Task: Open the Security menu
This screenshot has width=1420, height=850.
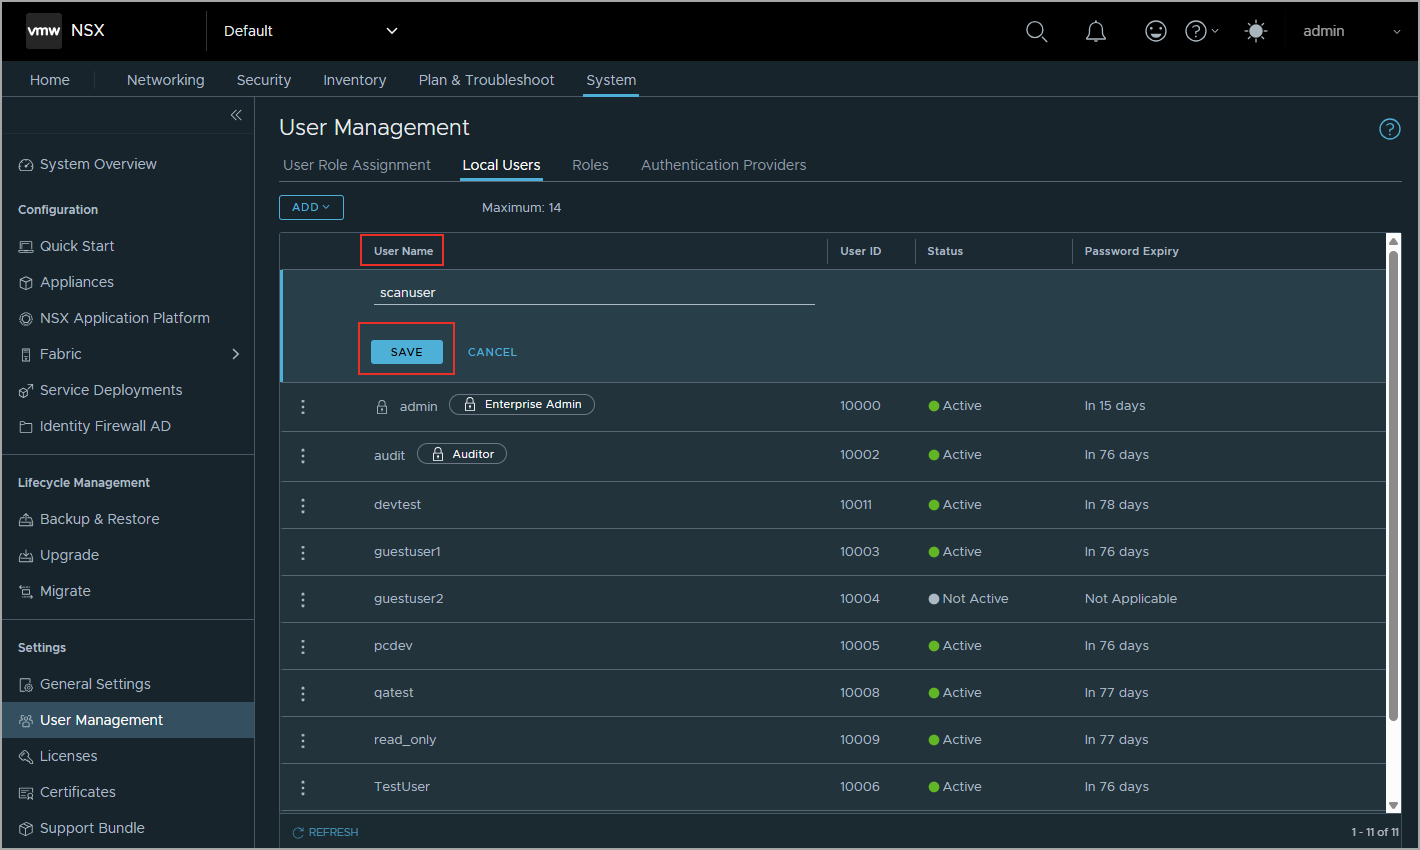Action: pyautogui.click(x=264, y=80)
